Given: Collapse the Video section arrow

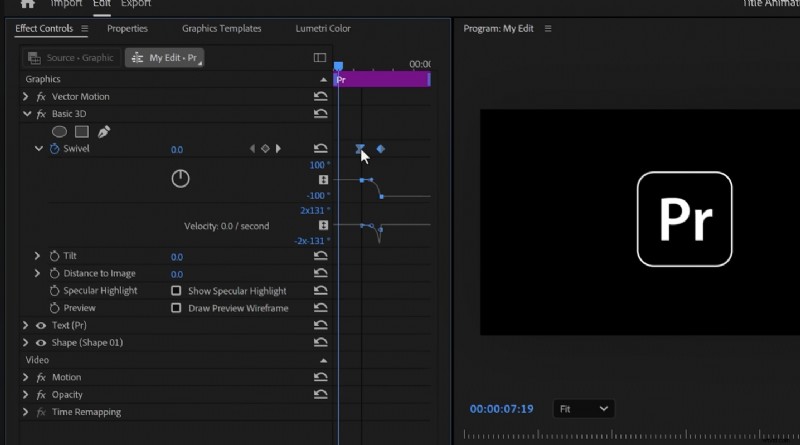Looking at the screenshot, I should coord(323,360).
